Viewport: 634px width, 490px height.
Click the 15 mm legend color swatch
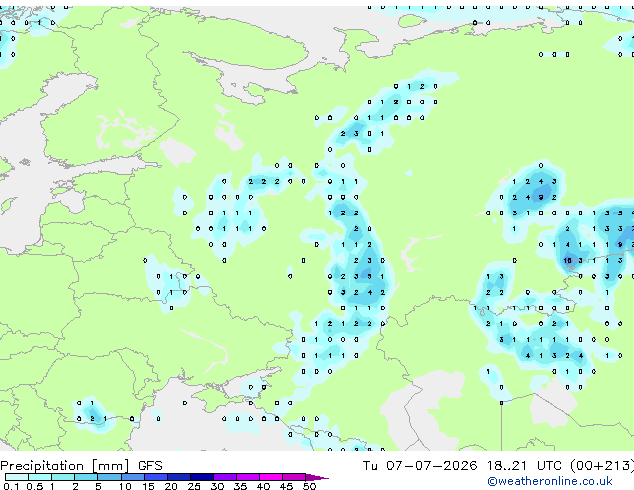click(156, 477)
